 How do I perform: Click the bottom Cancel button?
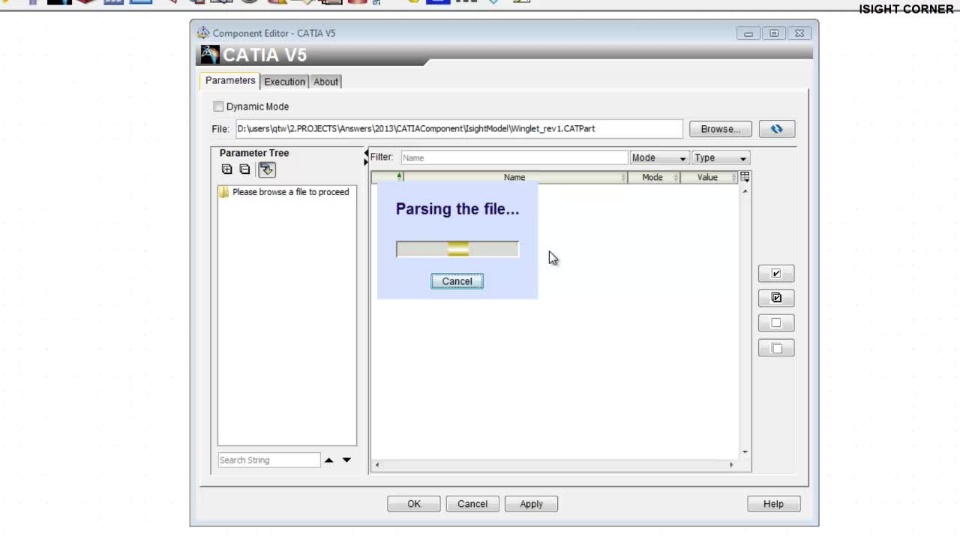coord(472,504)
